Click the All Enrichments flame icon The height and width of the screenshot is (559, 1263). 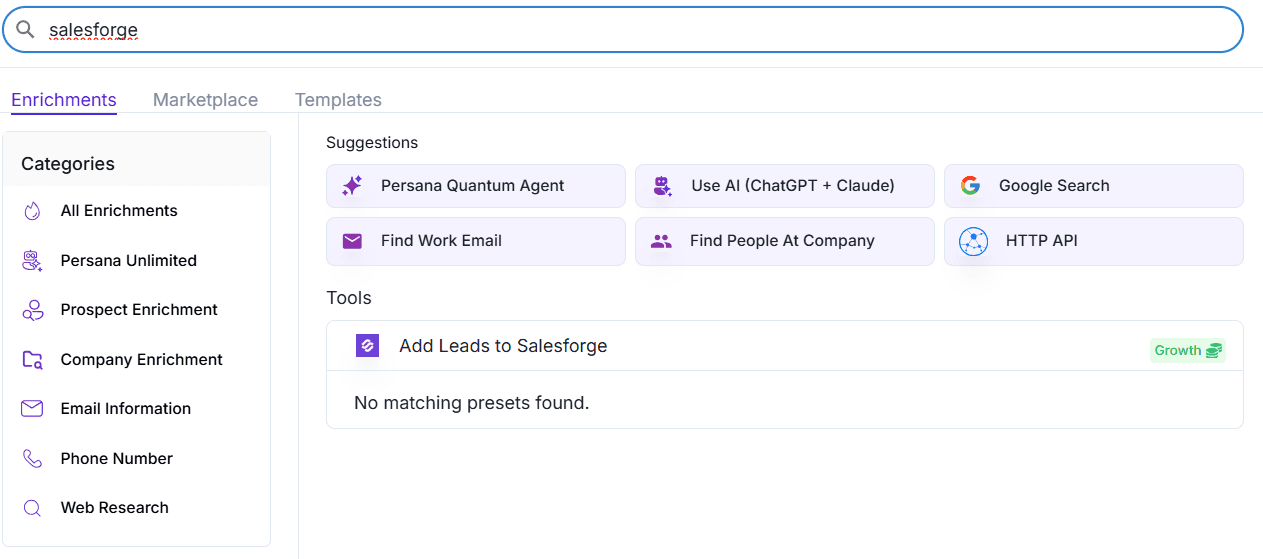[x=32, y=211]
